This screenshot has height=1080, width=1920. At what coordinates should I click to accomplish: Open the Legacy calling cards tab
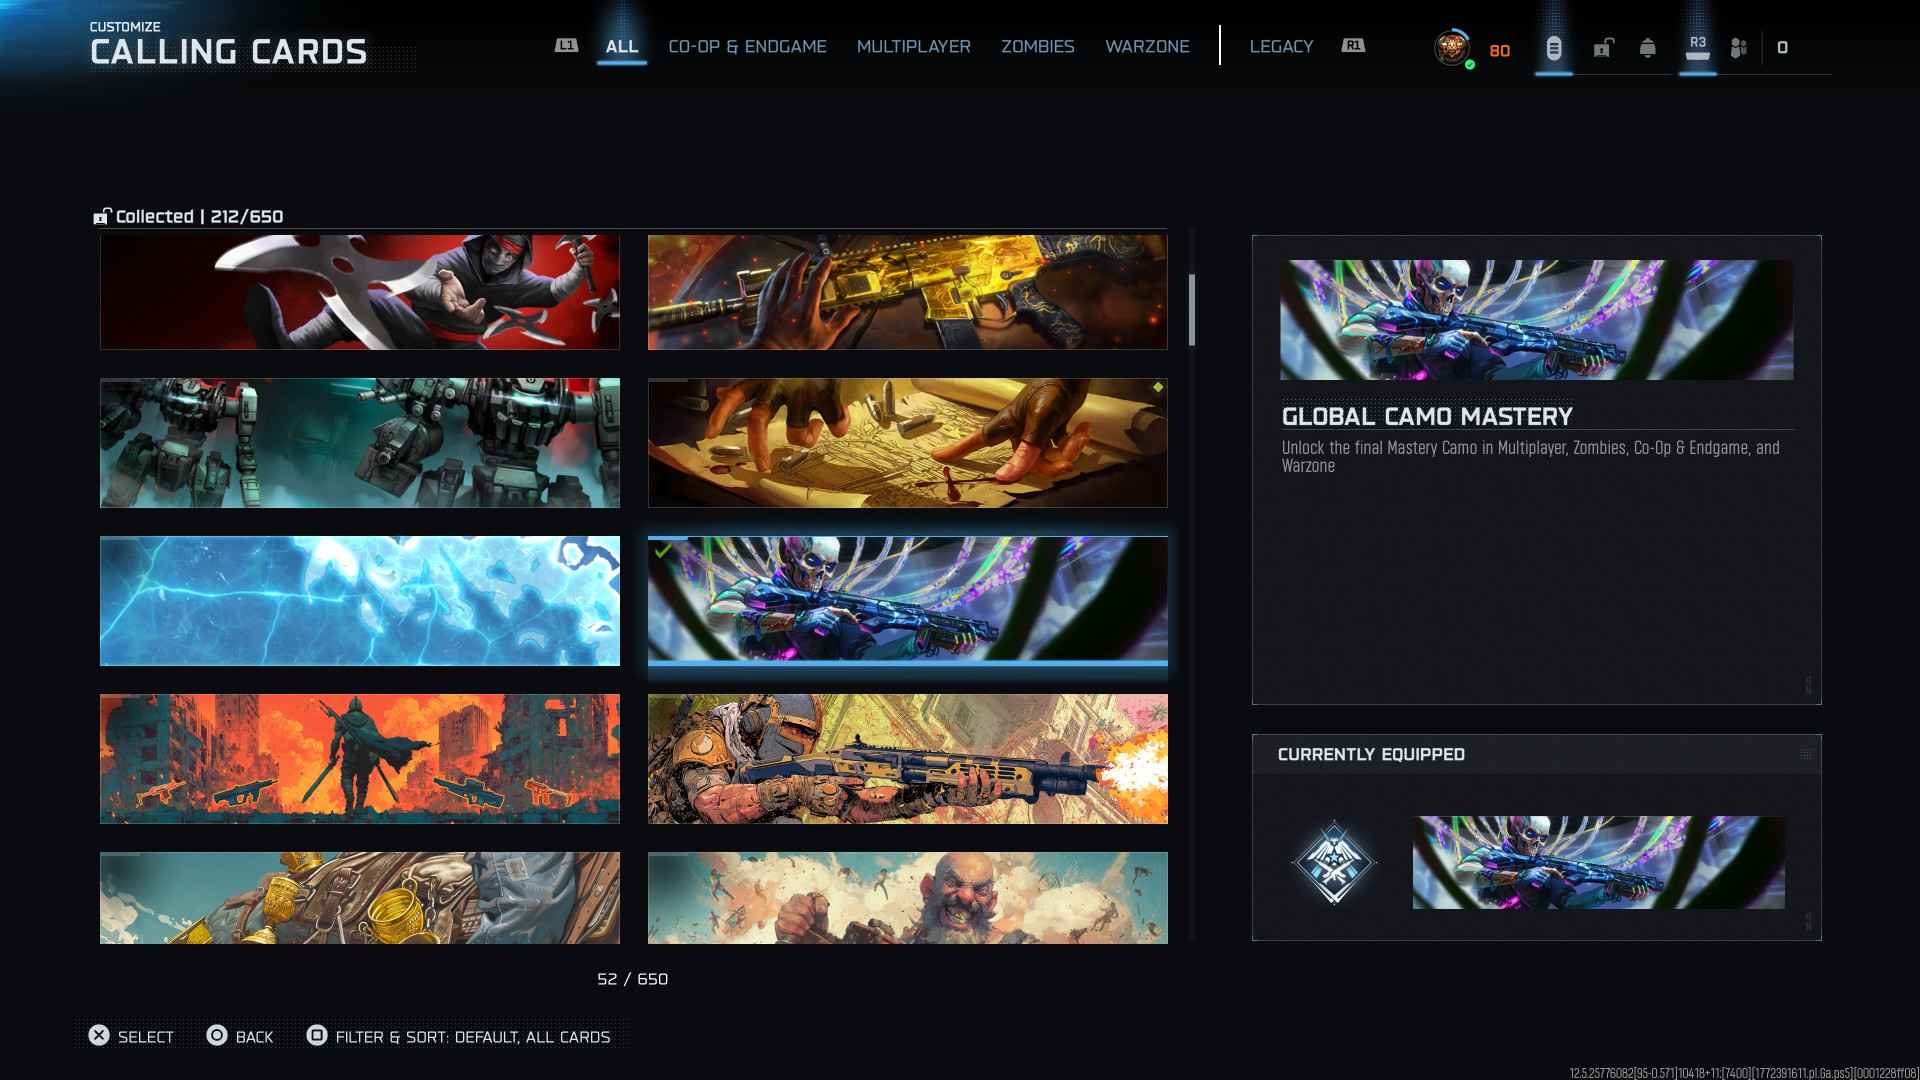pos(1280,47)
